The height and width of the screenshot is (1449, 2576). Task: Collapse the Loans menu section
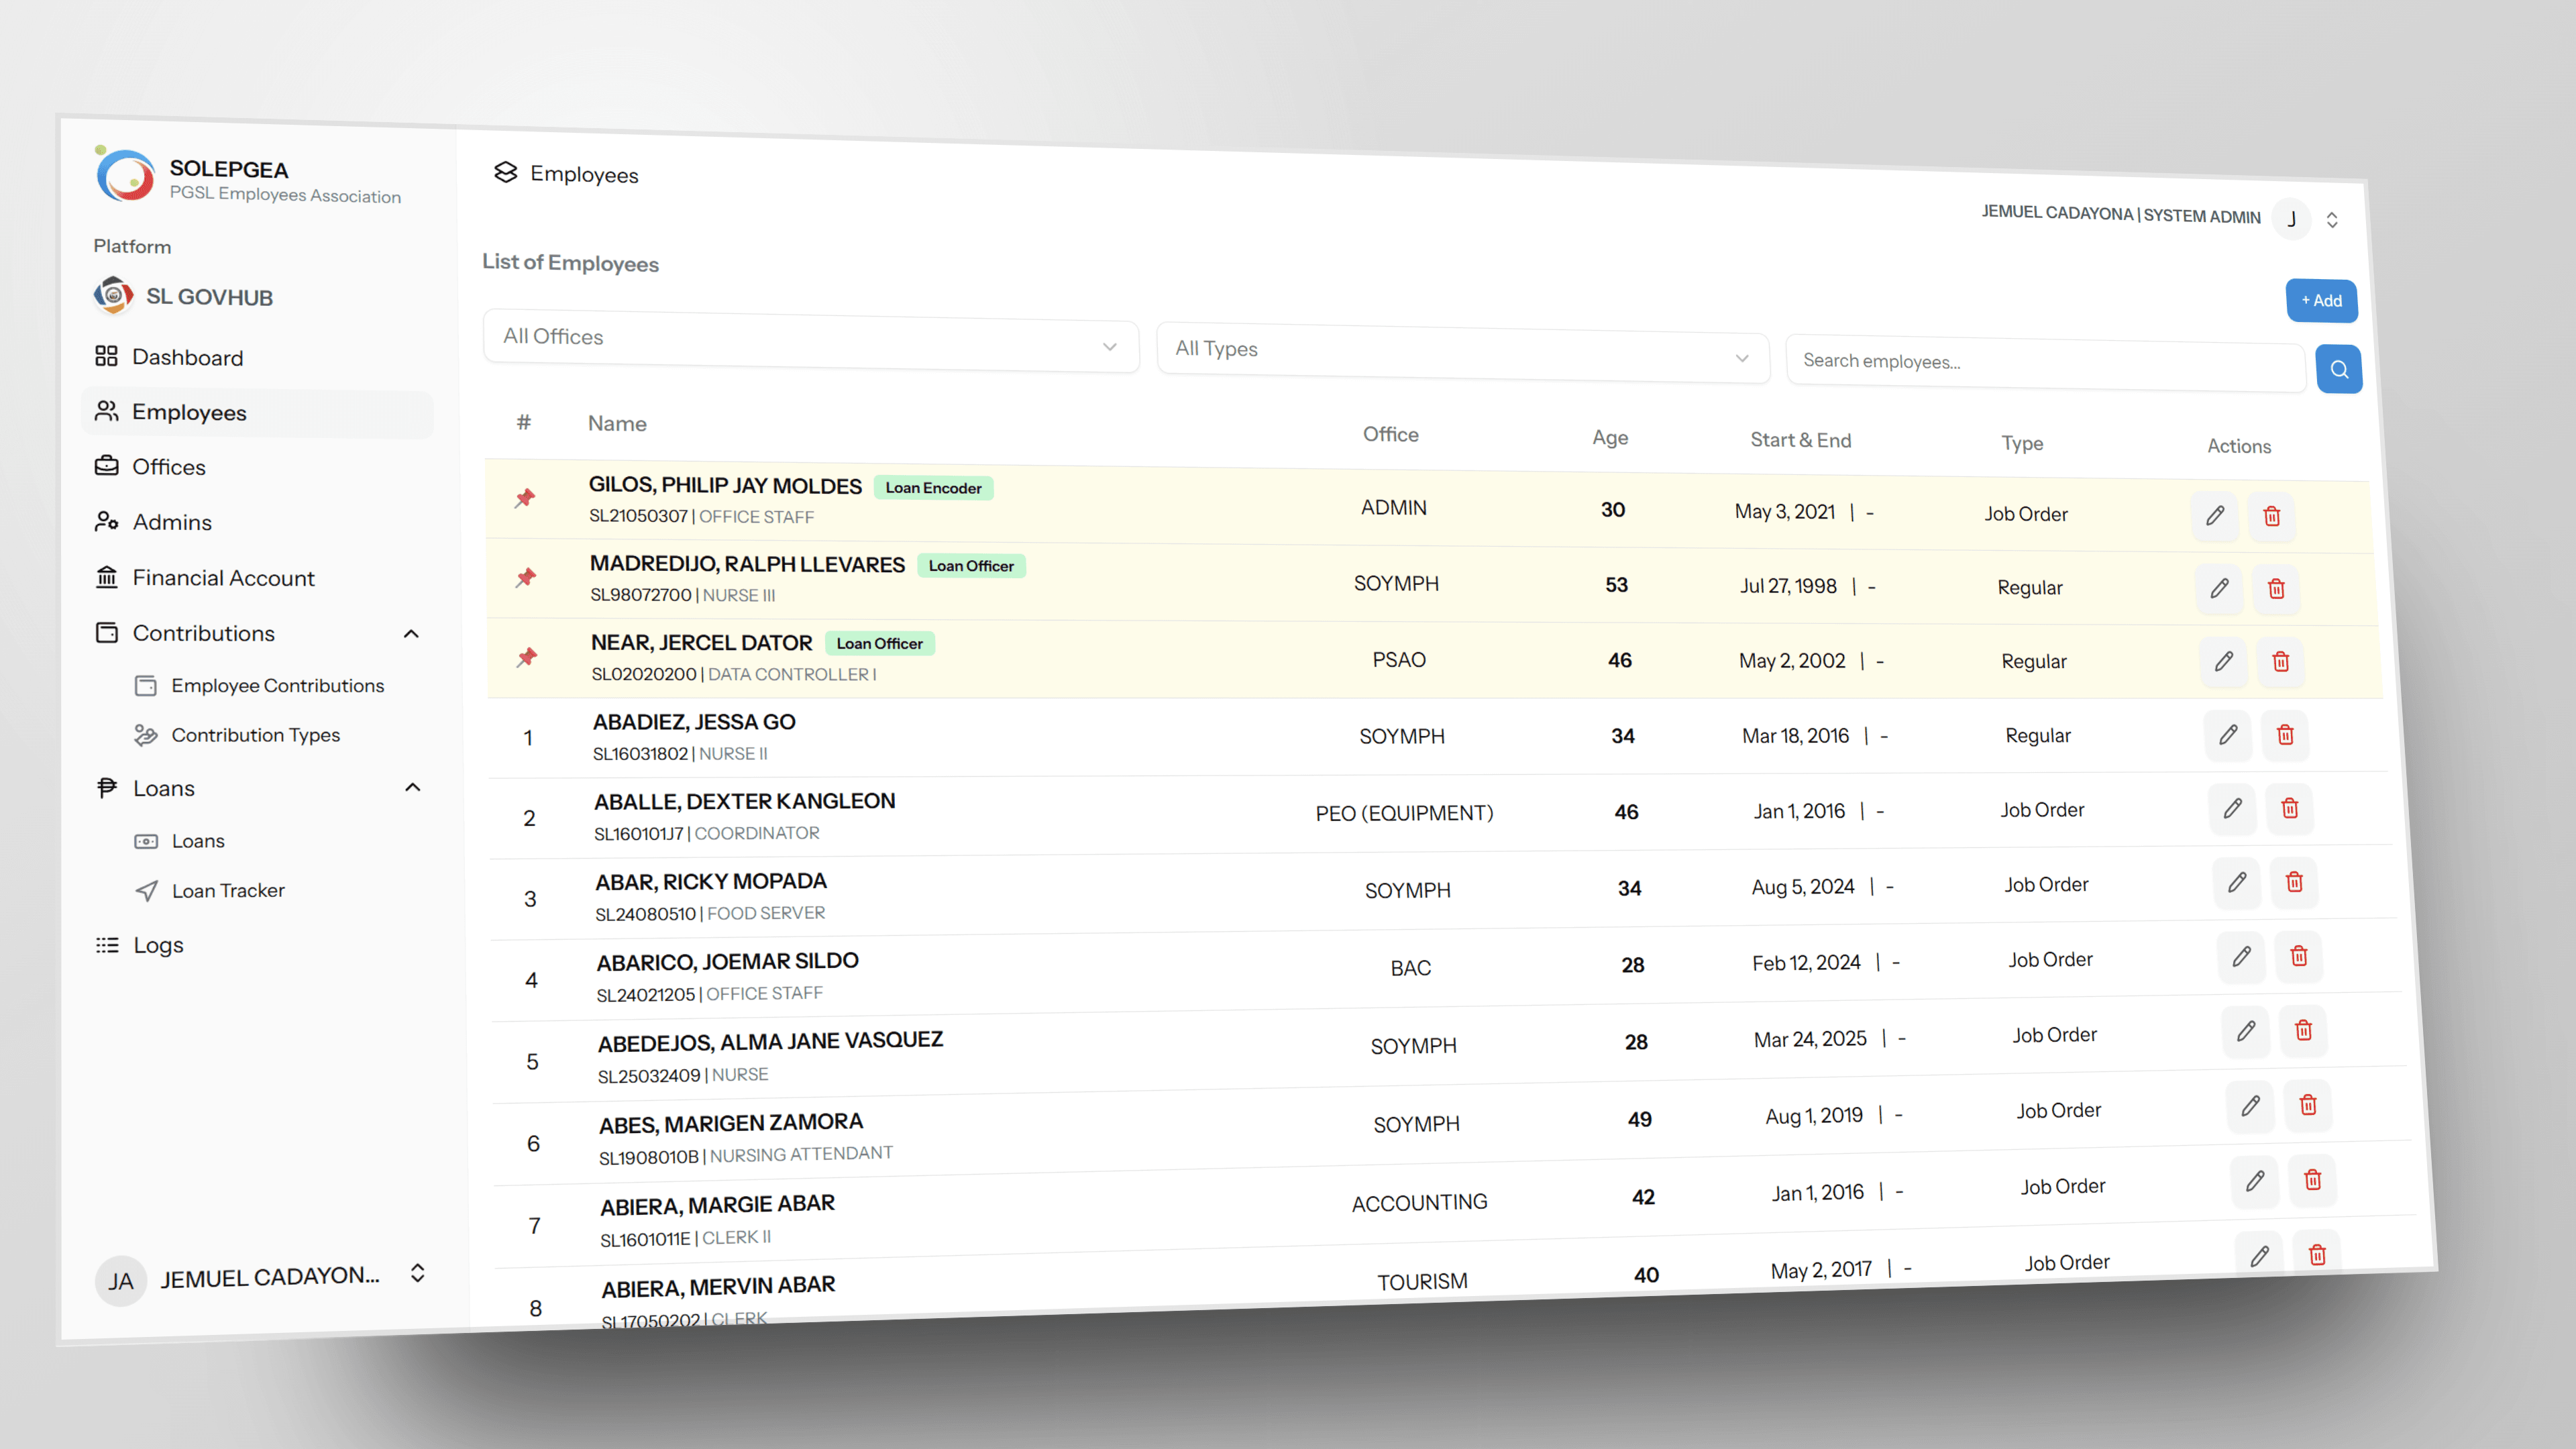[x=412, y=788]
